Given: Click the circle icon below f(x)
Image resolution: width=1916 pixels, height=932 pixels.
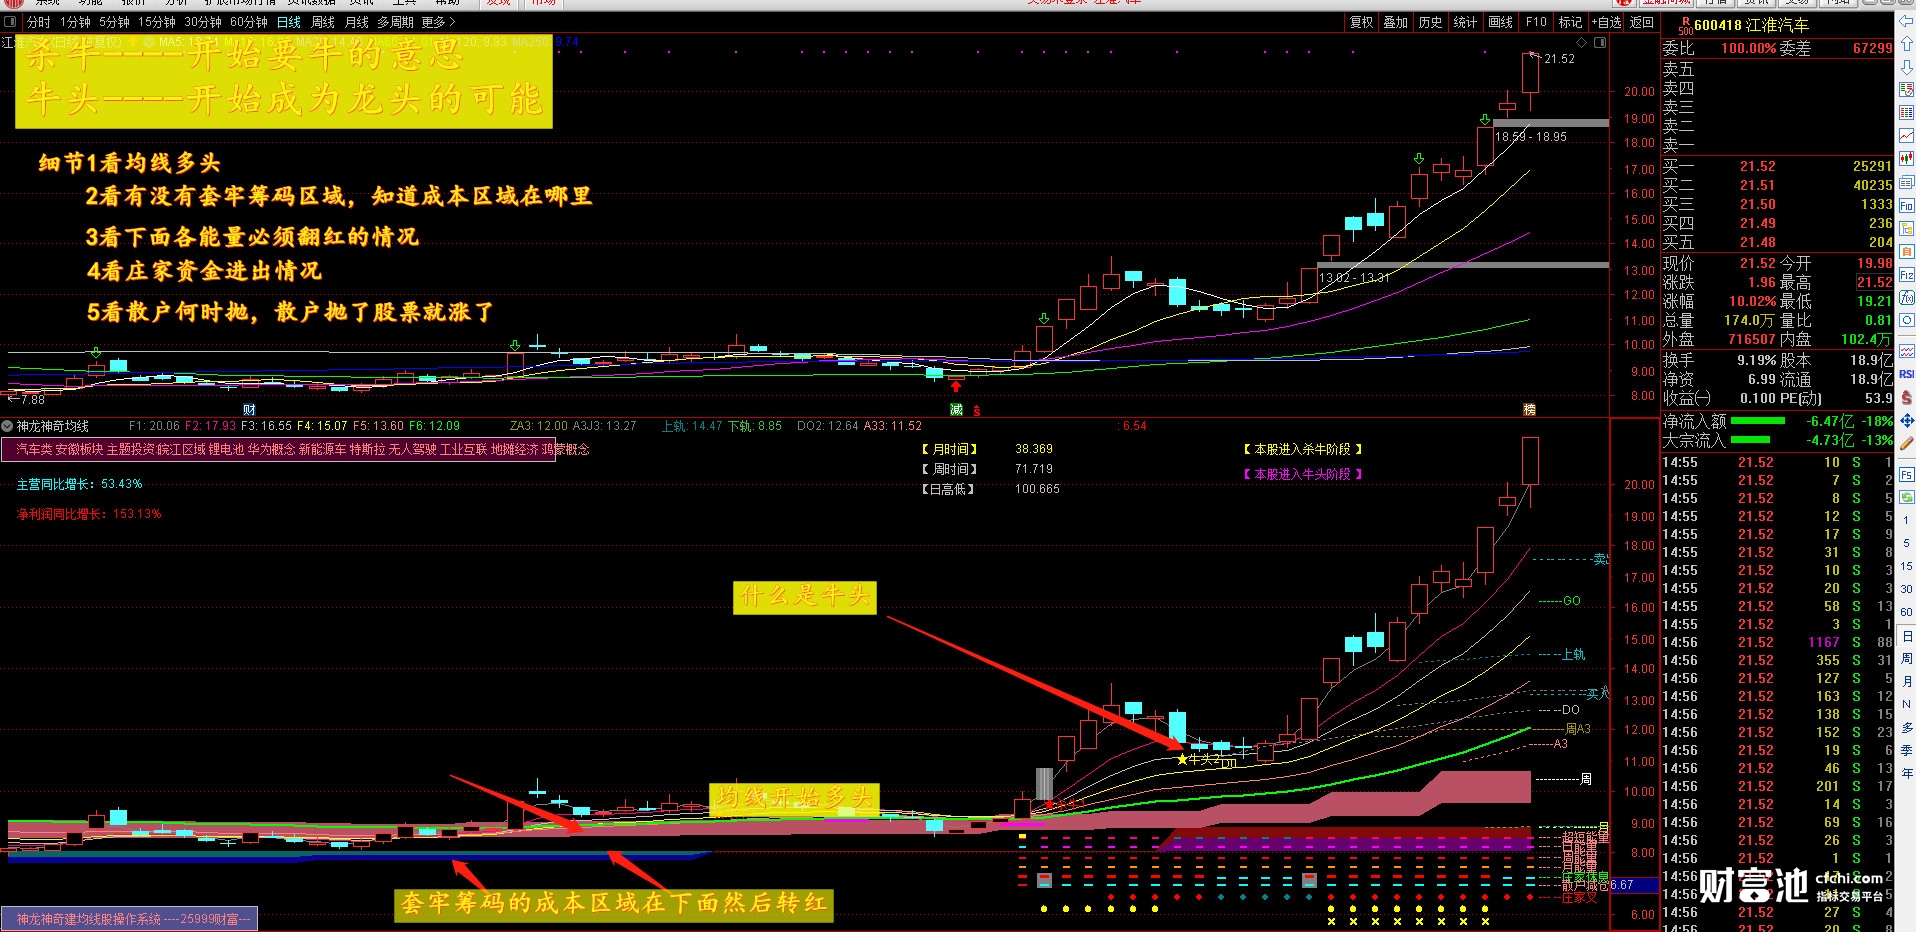Looking at the screenshot, I should [1907, 320].
